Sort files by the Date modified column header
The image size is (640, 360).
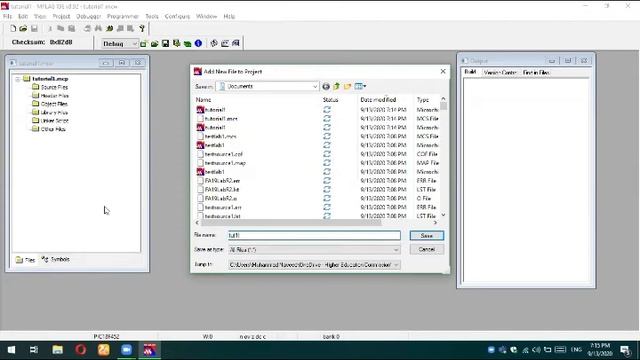pyautogui.click(x=378, y=100)
